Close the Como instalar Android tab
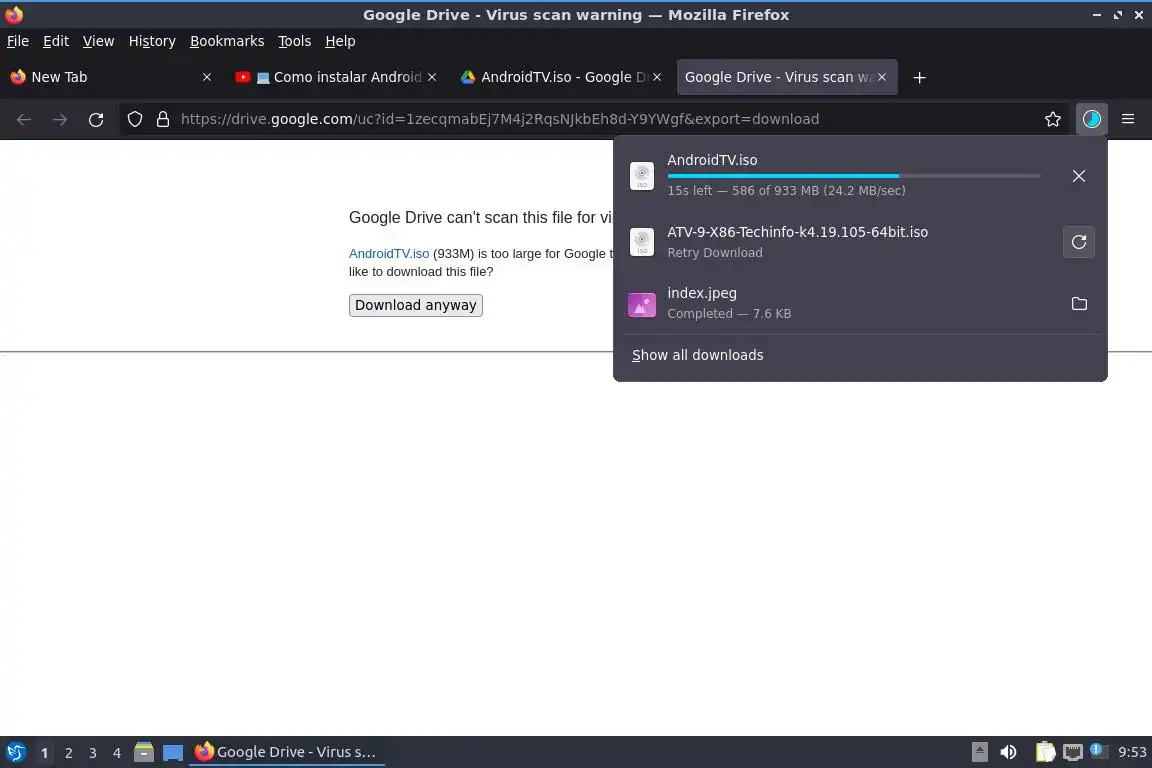Viewport: 1152px width, 768px height. (x=432, y=77)
